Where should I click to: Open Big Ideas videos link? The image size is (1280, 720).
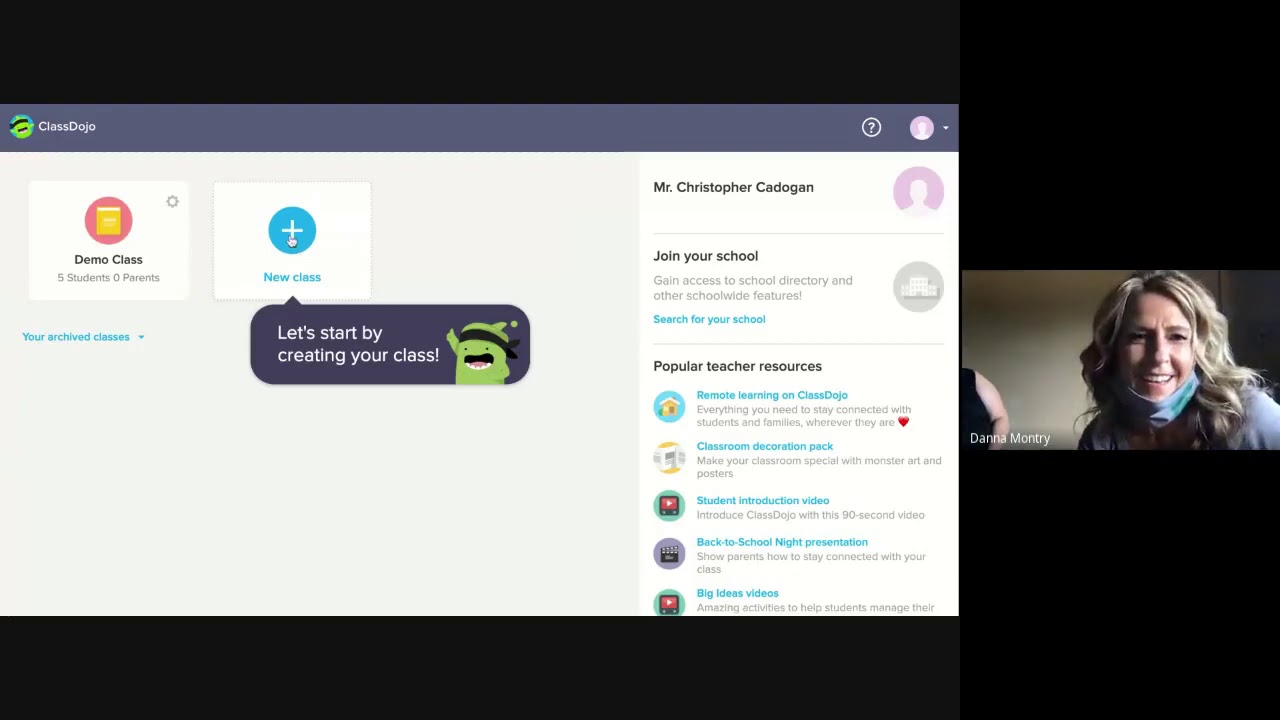(737, 593)
